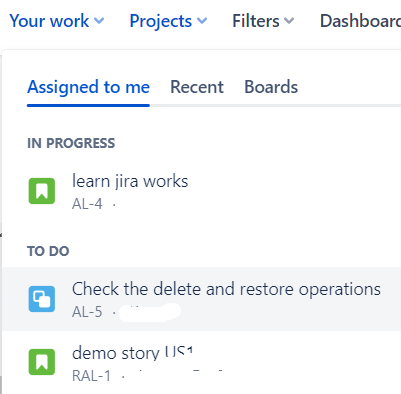Click the AL-4 issue key

pyautogui.click(x=87, y=204)
